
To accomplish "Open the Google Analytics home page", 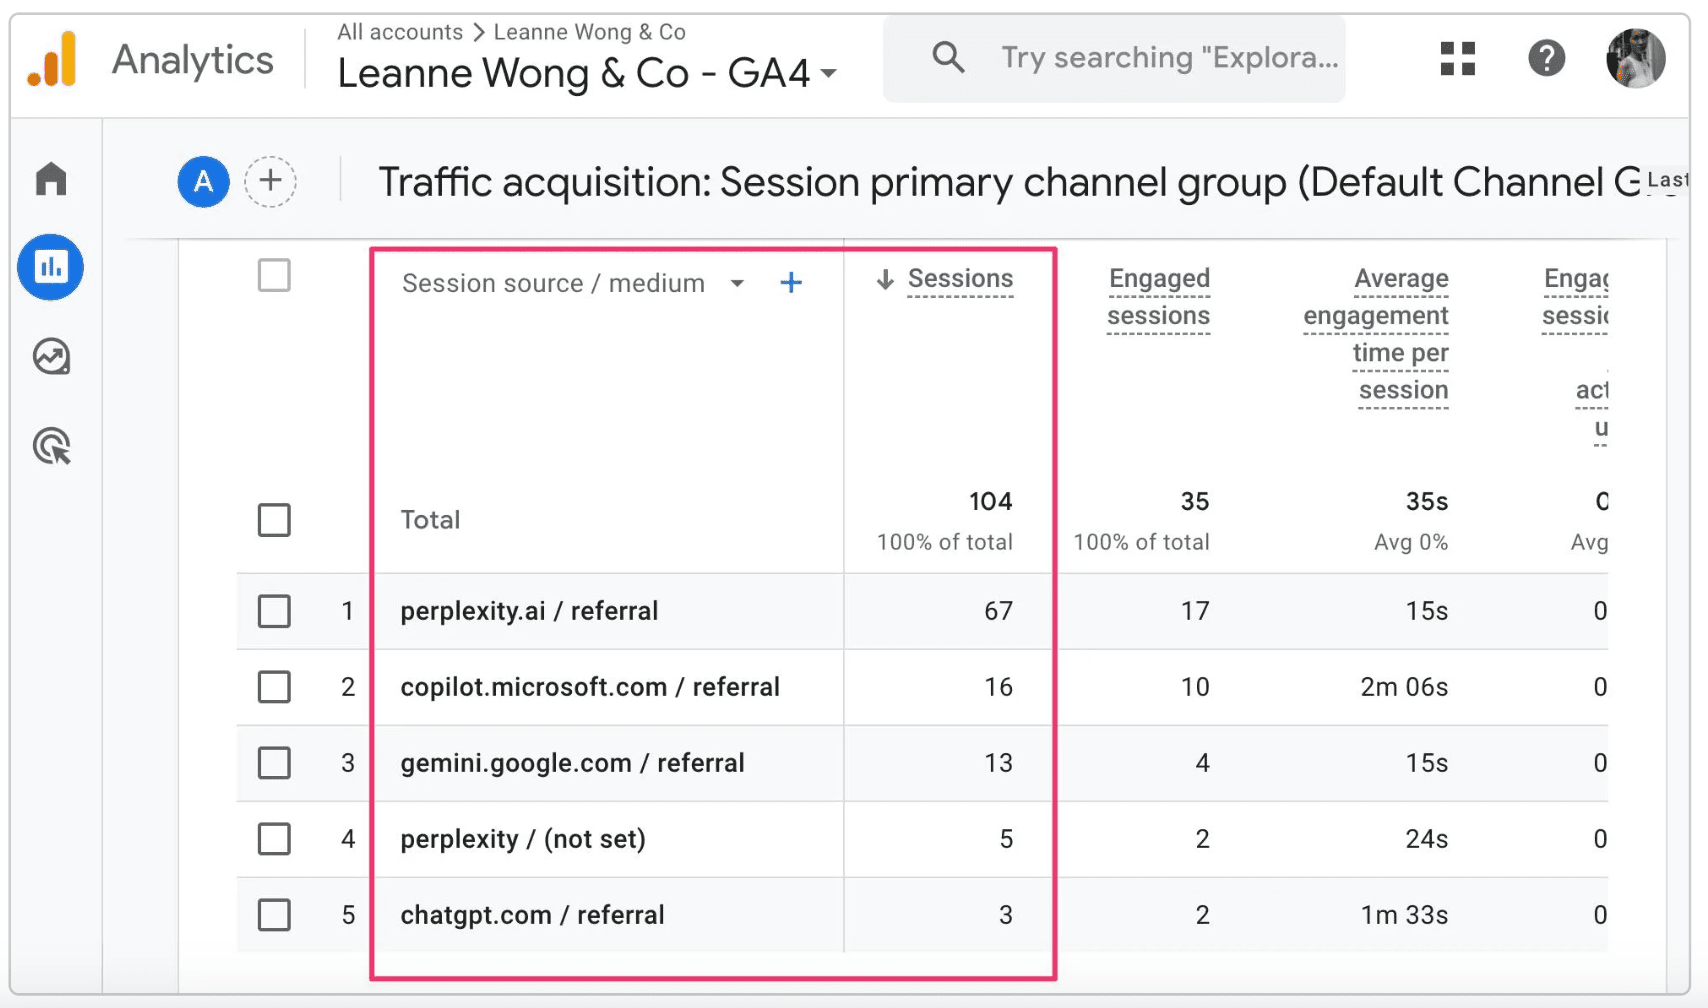I will click(50, 178).
